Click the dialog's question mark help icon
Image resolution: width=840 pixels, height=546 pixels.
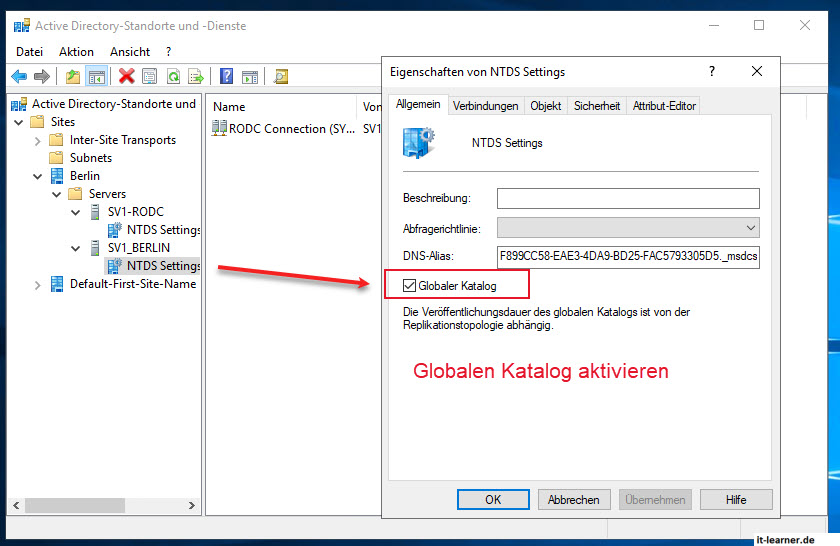click(711, 71)
